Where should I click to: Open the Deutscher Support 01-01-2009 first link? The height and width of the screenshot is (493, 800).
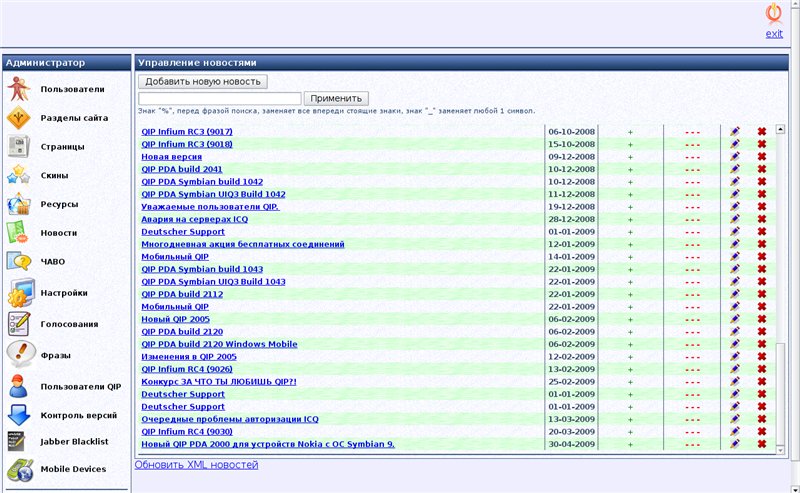pos(183,232)
